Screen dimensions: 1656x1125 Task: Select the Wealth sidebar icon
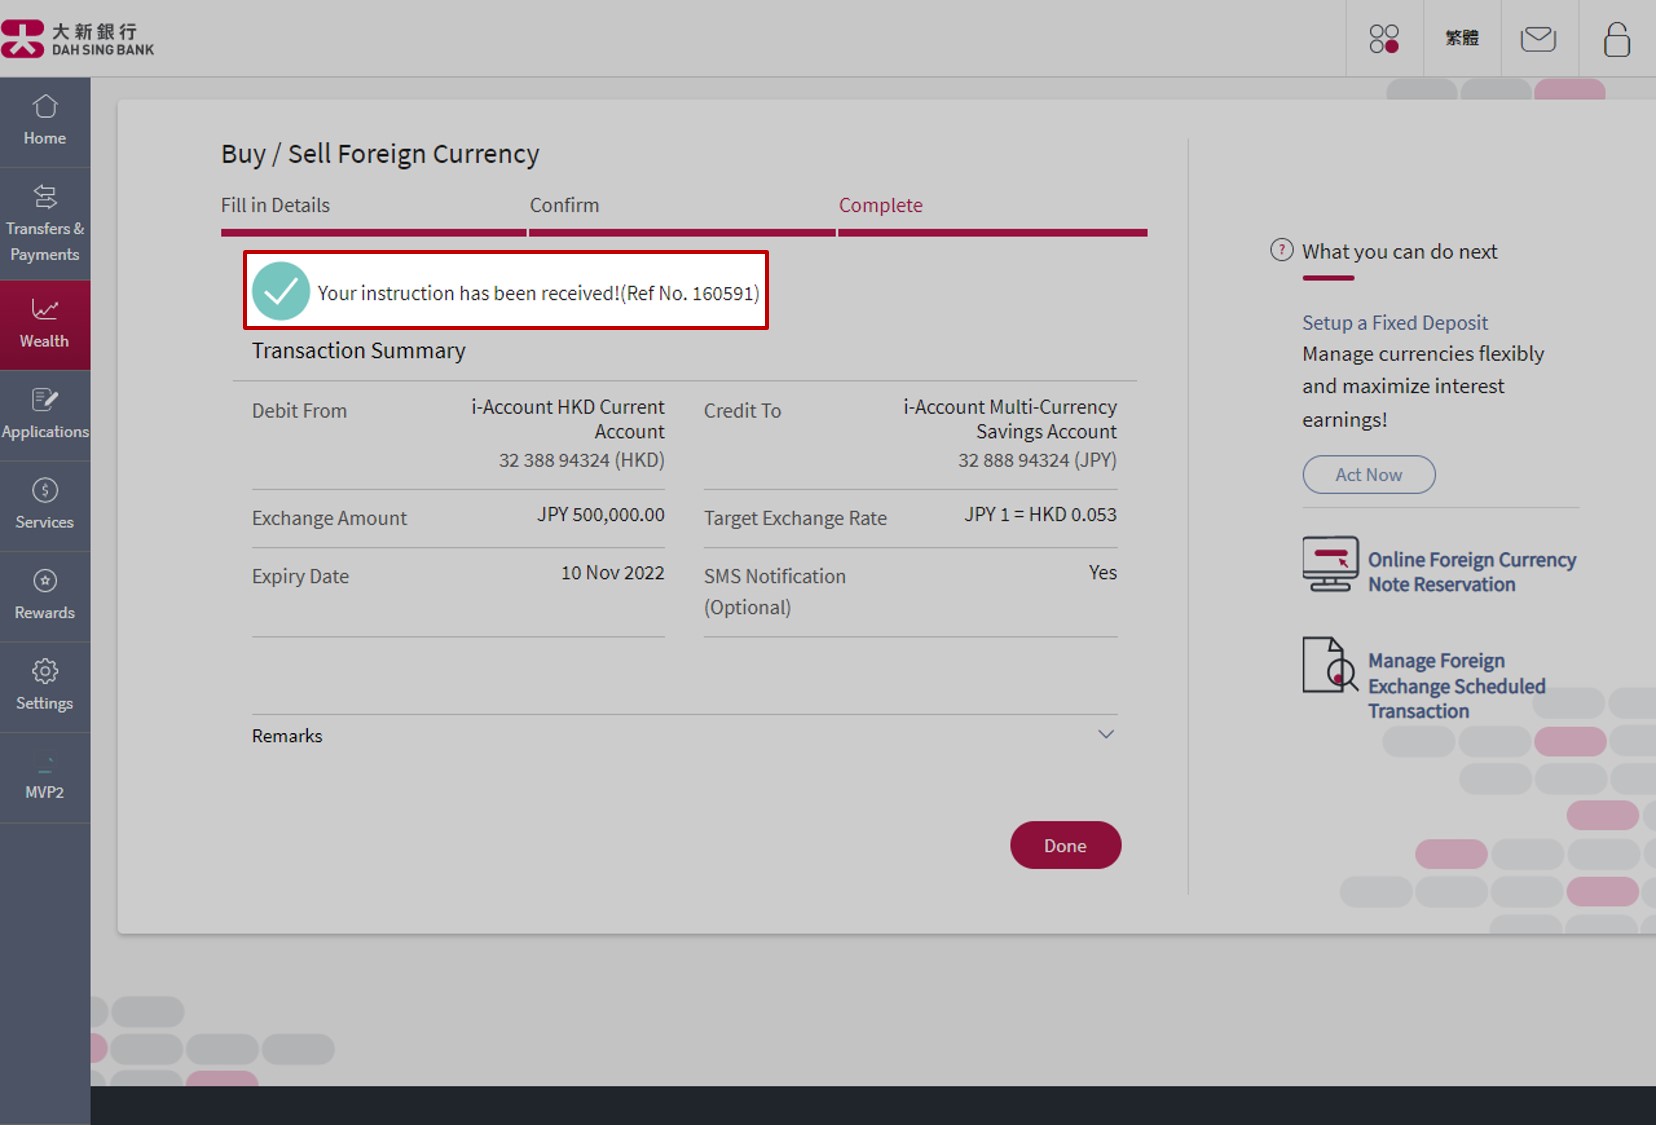click(x=45, y=324)
